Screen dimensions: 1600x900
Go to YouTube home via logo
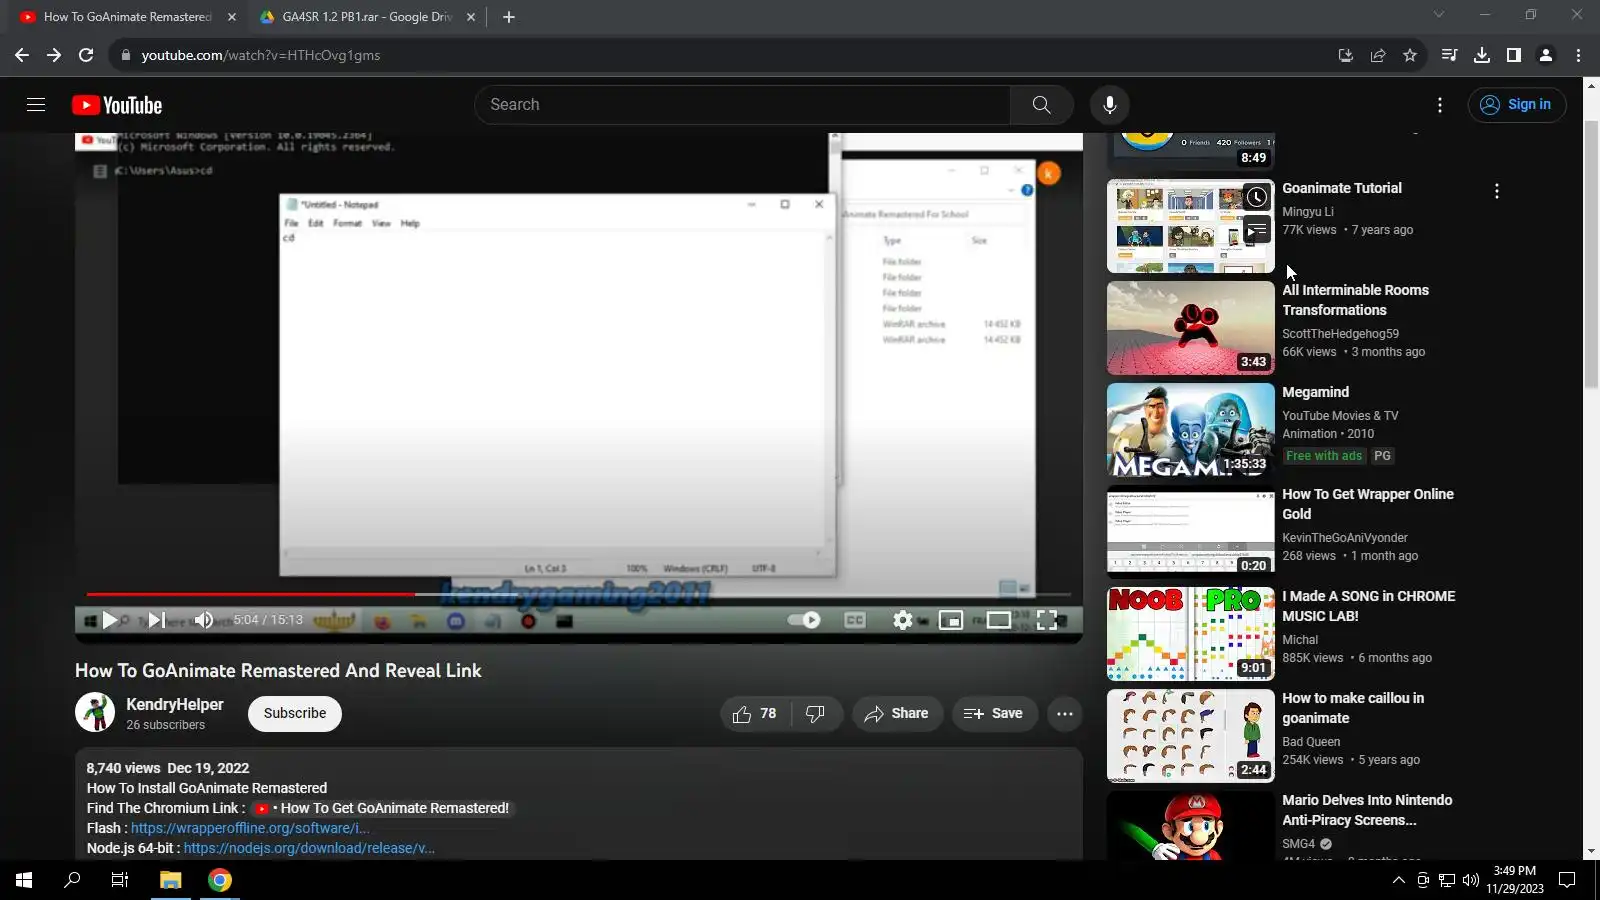117,105
